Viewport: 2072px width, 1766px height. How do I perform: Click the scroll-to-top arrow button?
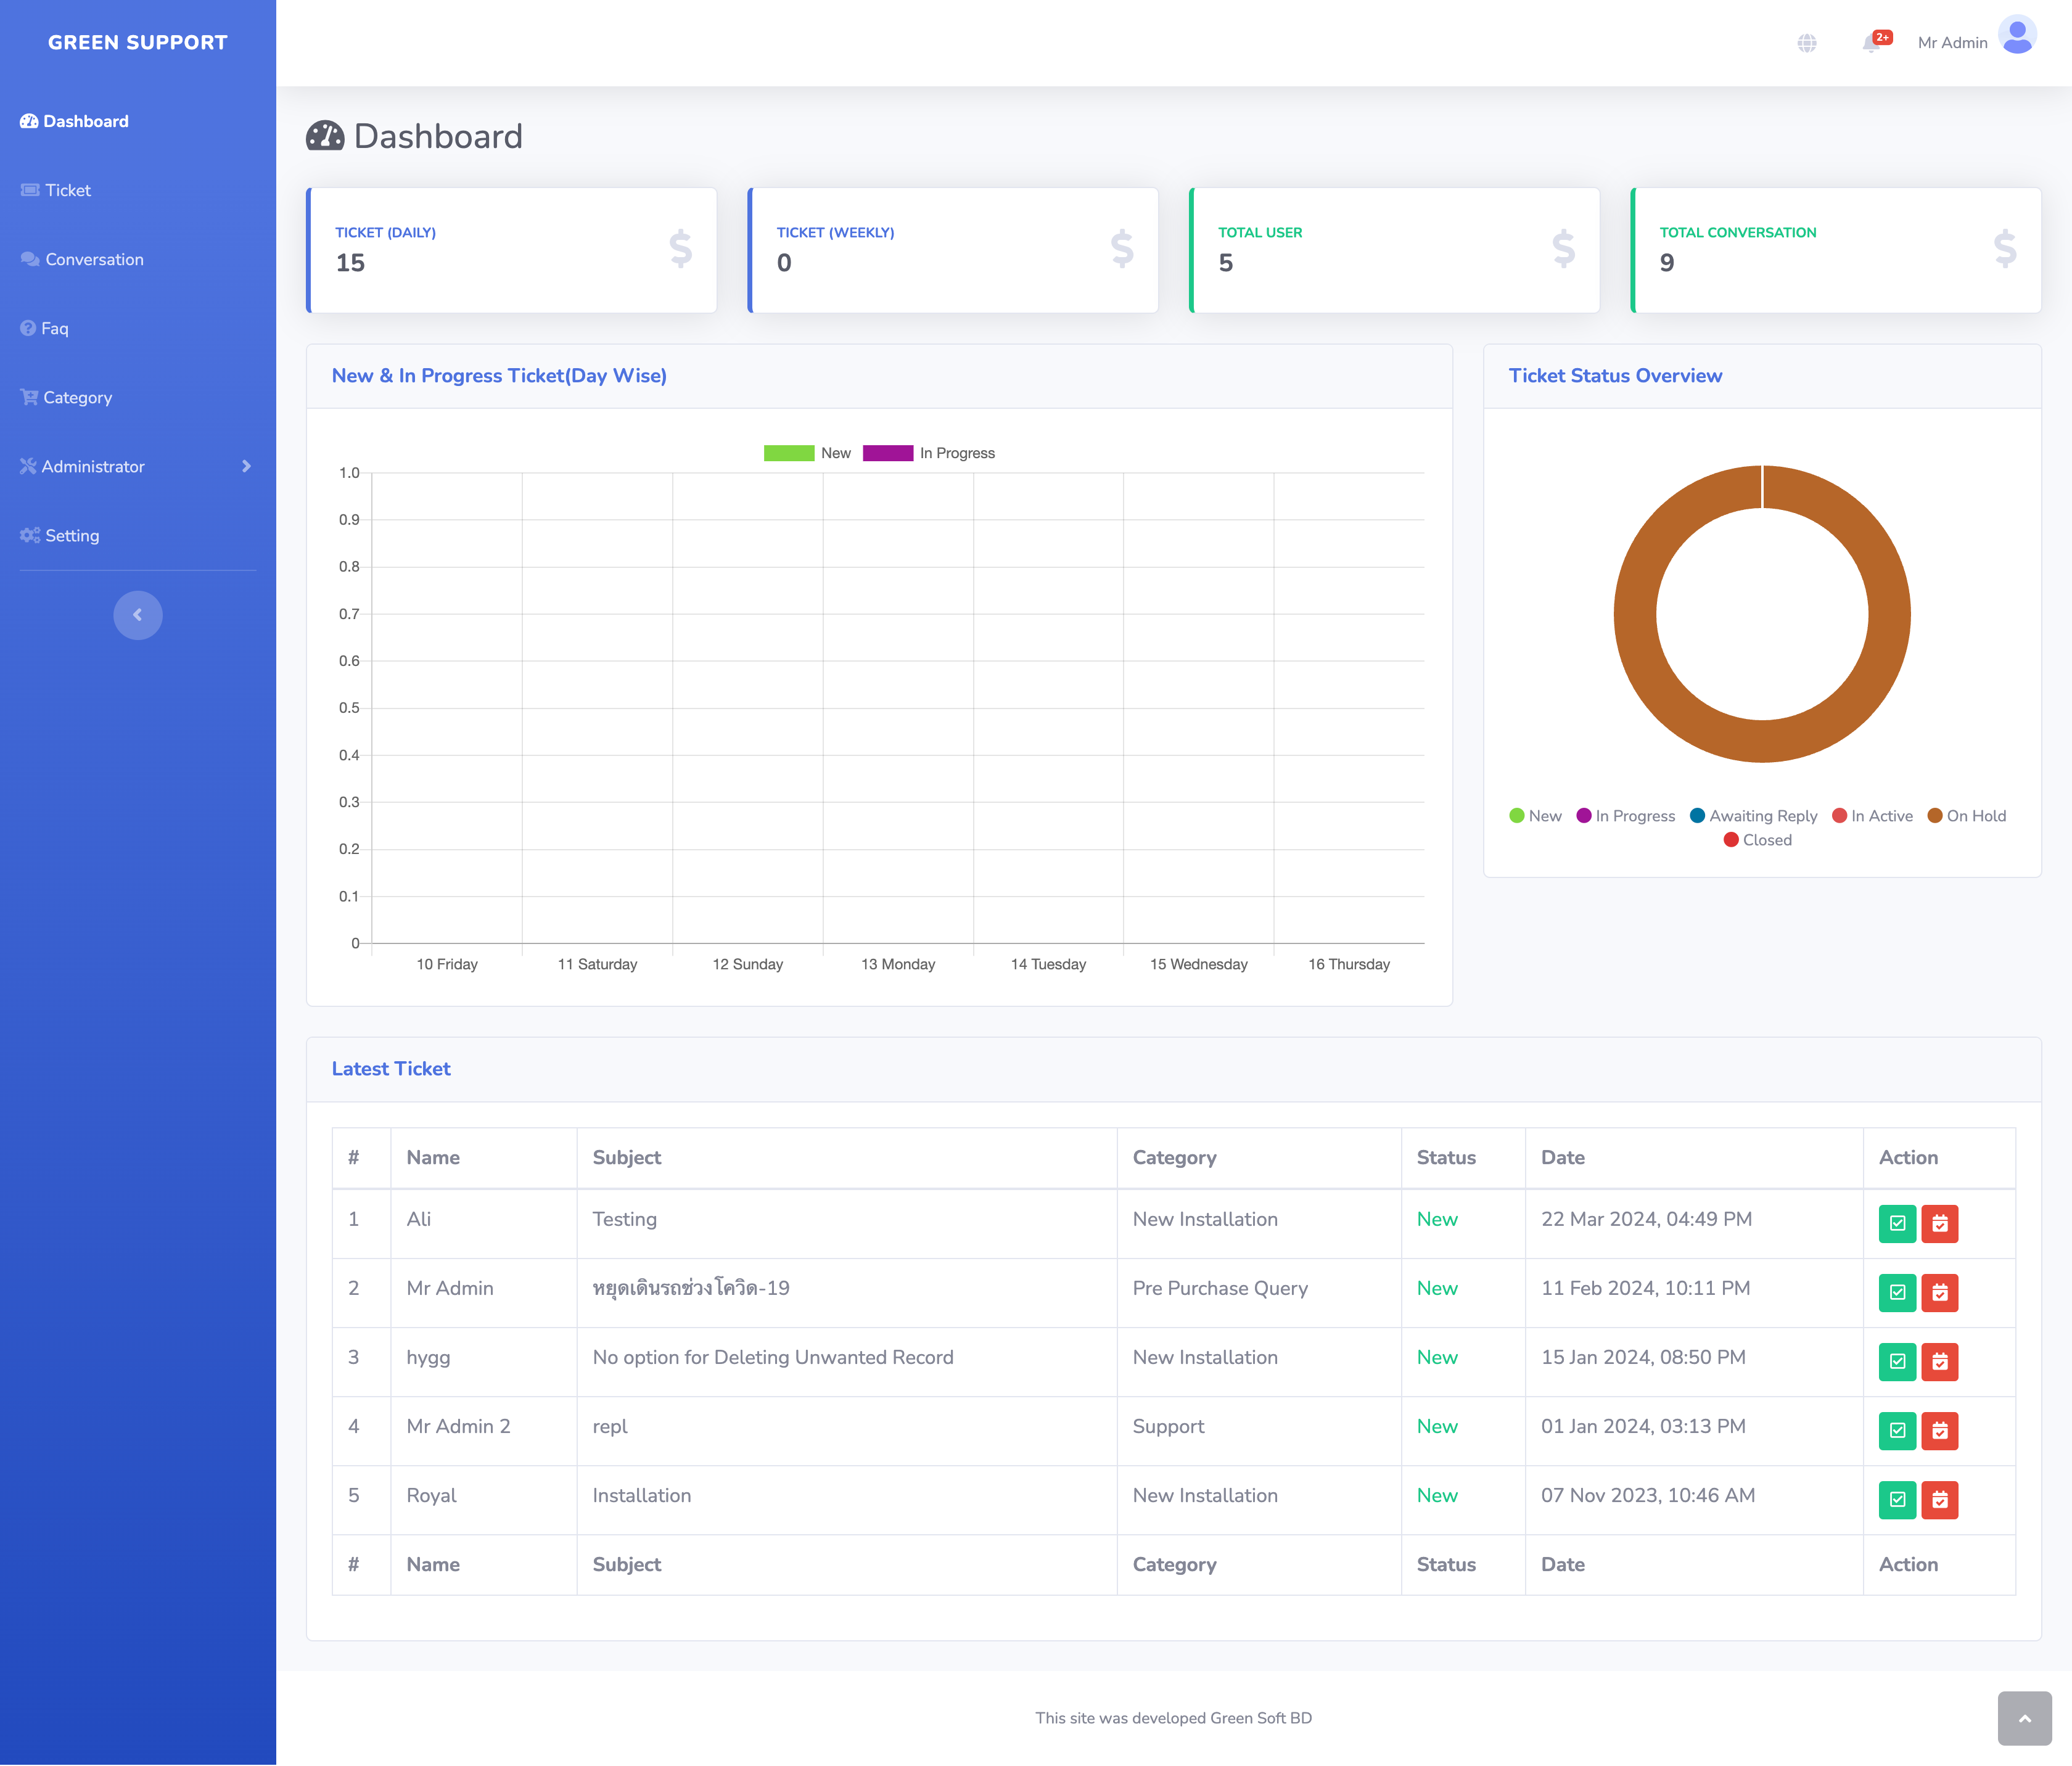tap(2024, 1718)
